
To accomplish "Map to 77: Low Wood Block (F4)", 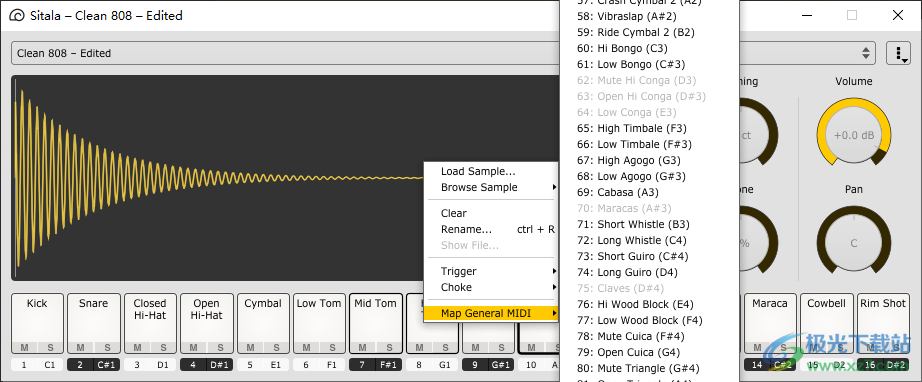I will click(649, 320).
